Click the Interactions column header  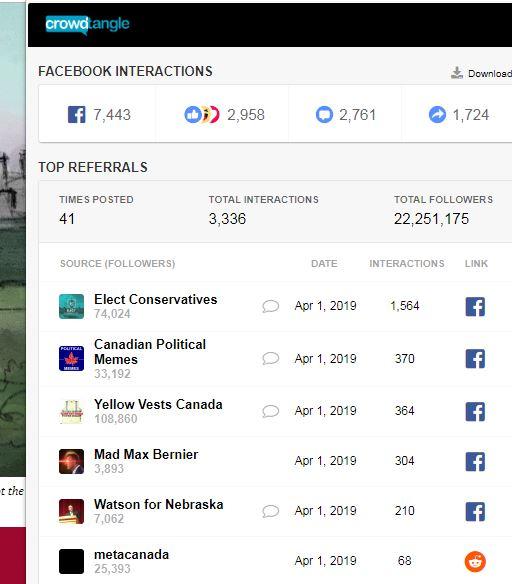[407, 264]
